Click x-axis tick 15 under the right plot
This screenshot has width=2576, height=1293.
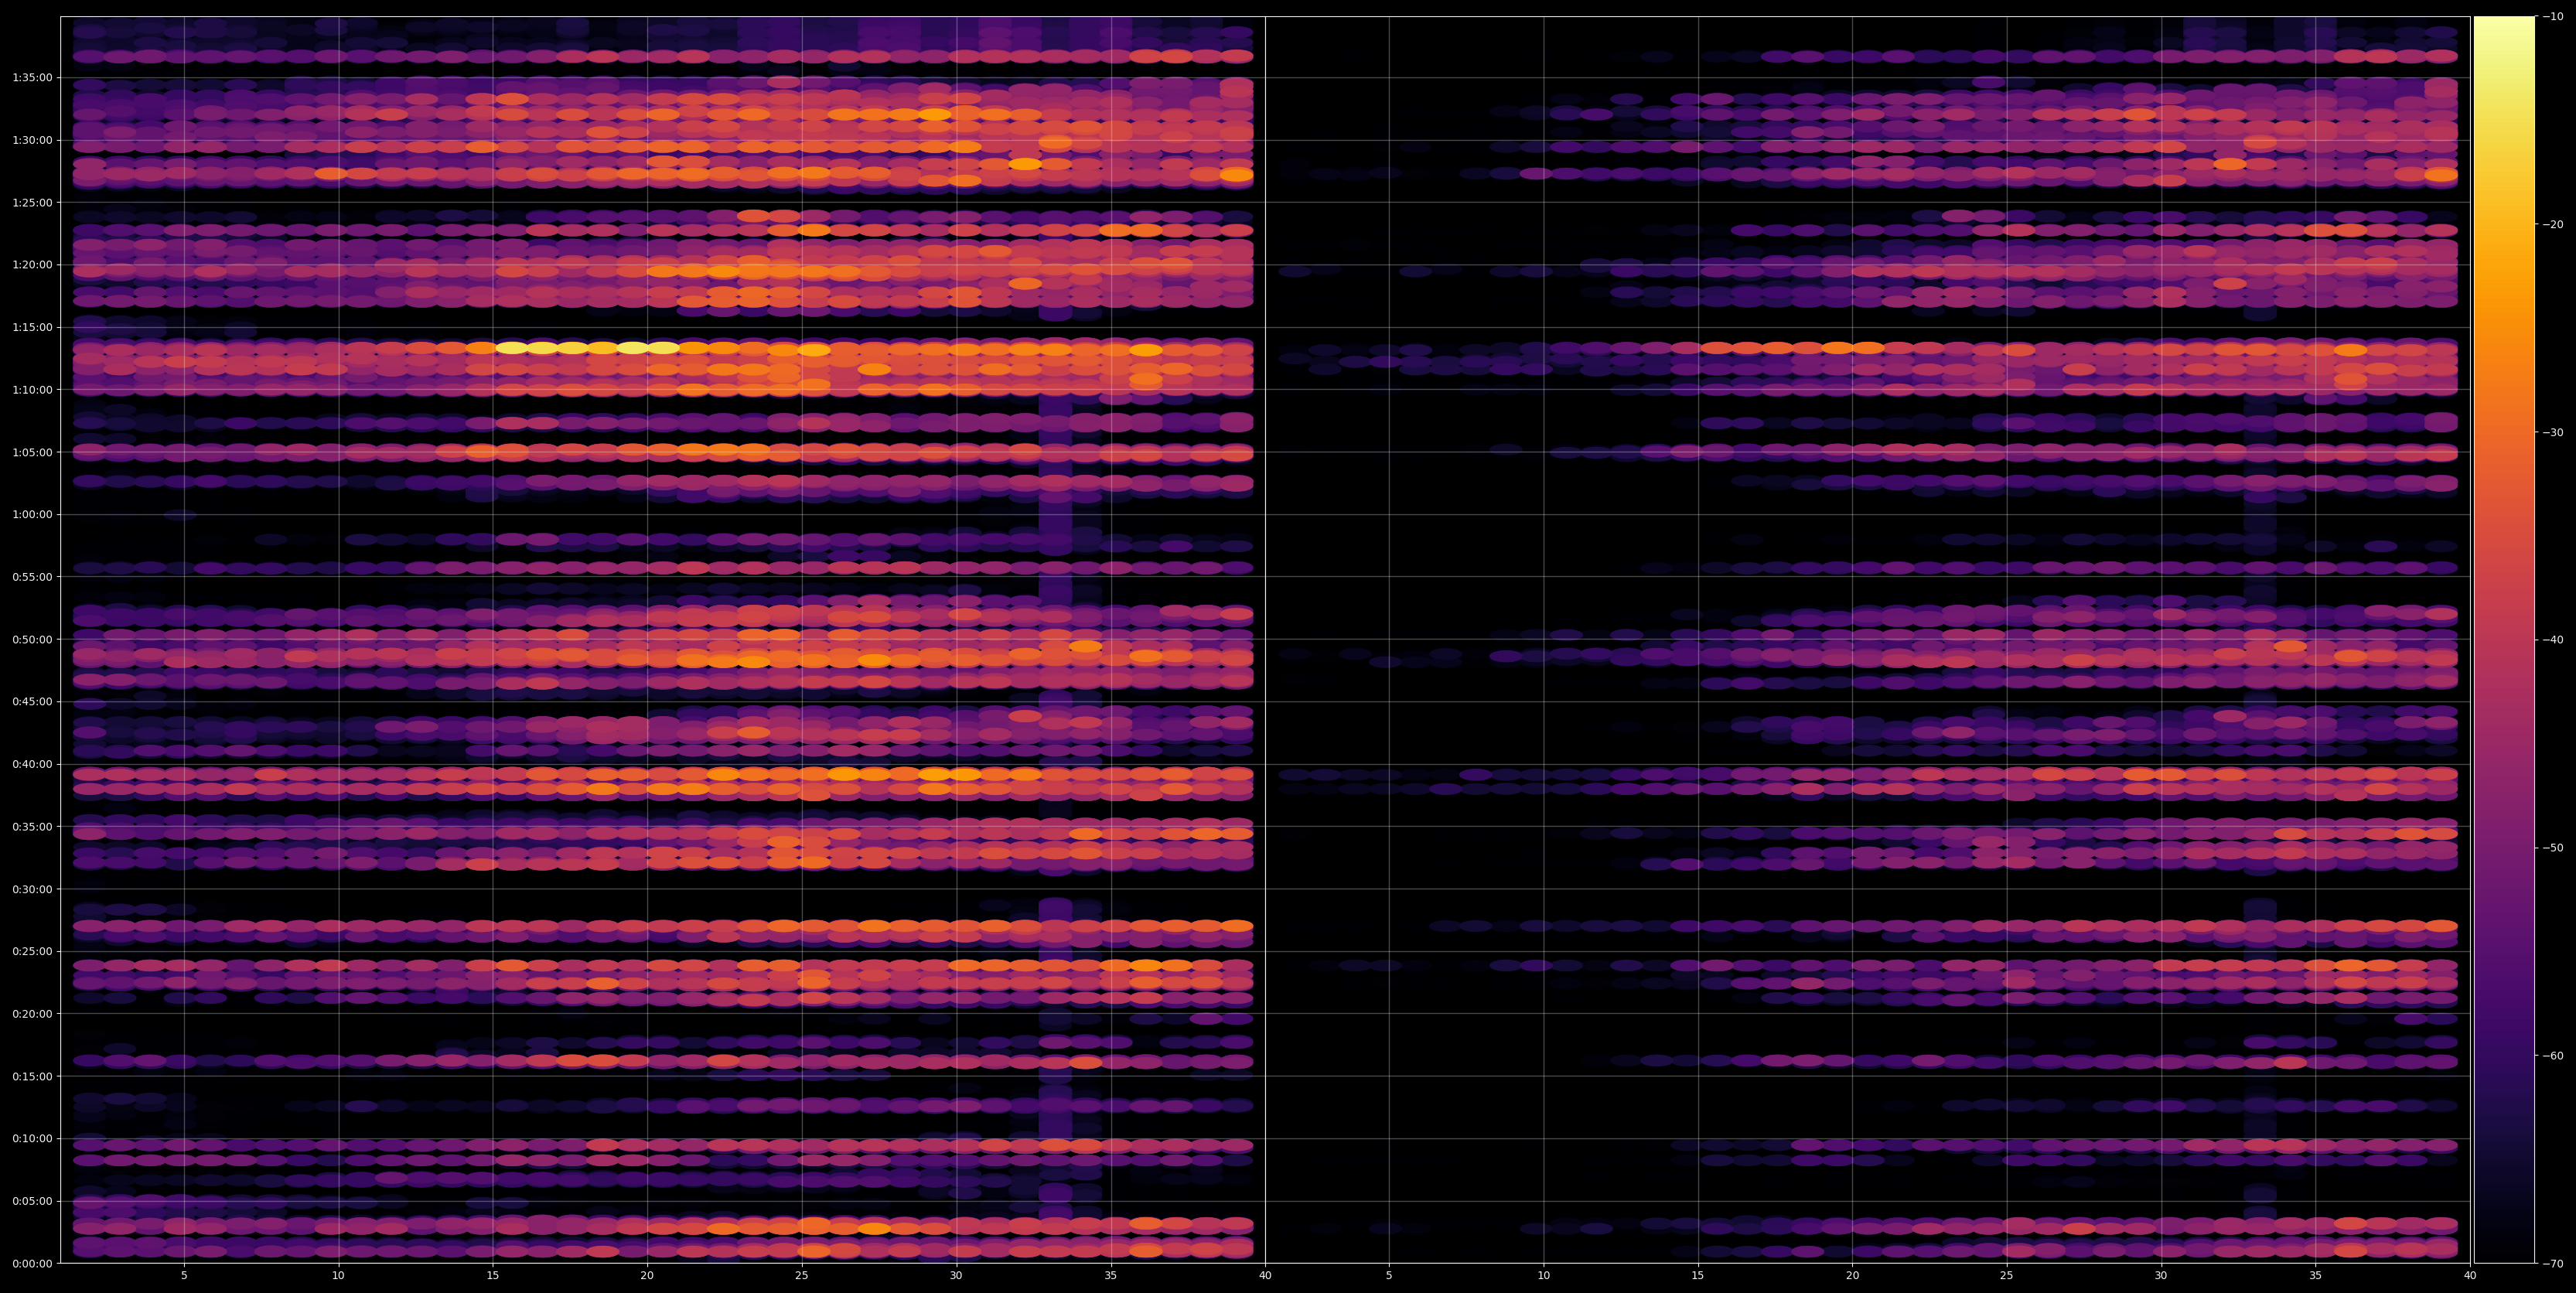tap(1698, 1275)
